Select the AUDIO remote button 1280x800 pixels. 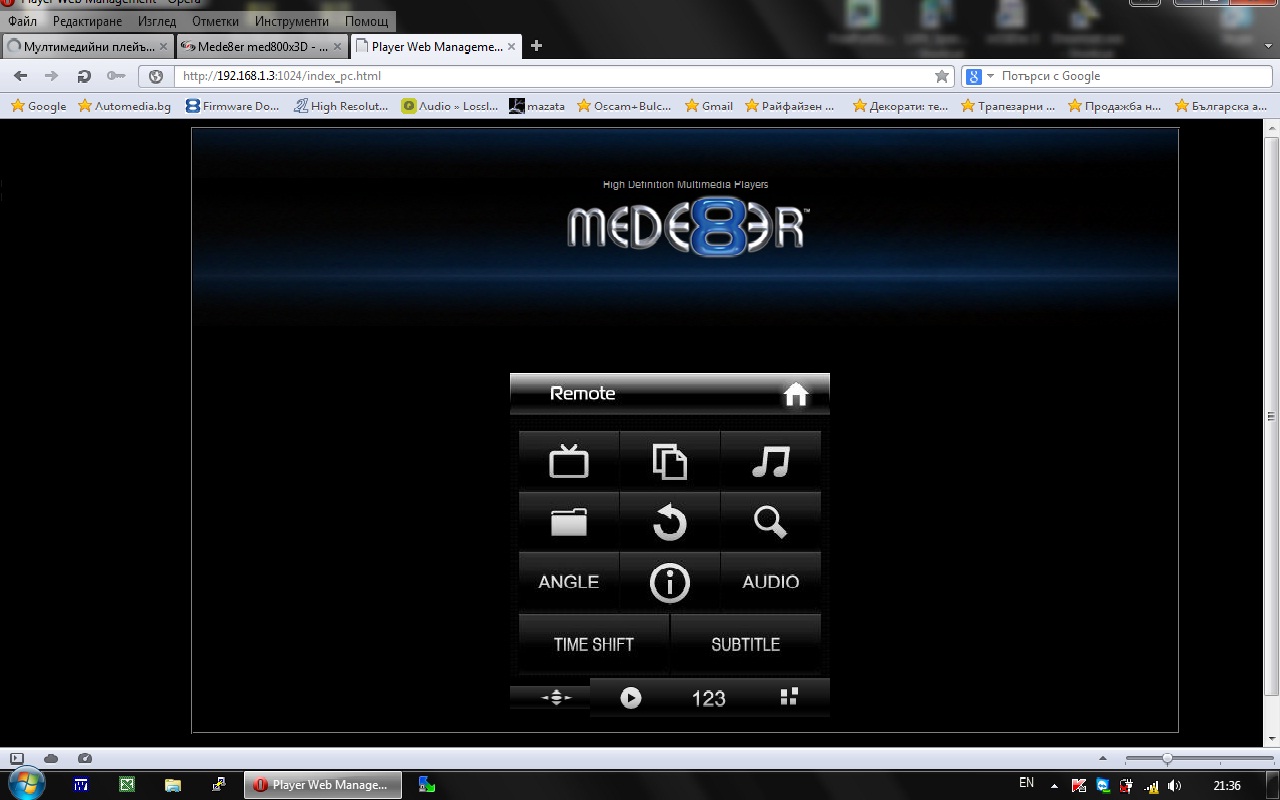[771, 582]
